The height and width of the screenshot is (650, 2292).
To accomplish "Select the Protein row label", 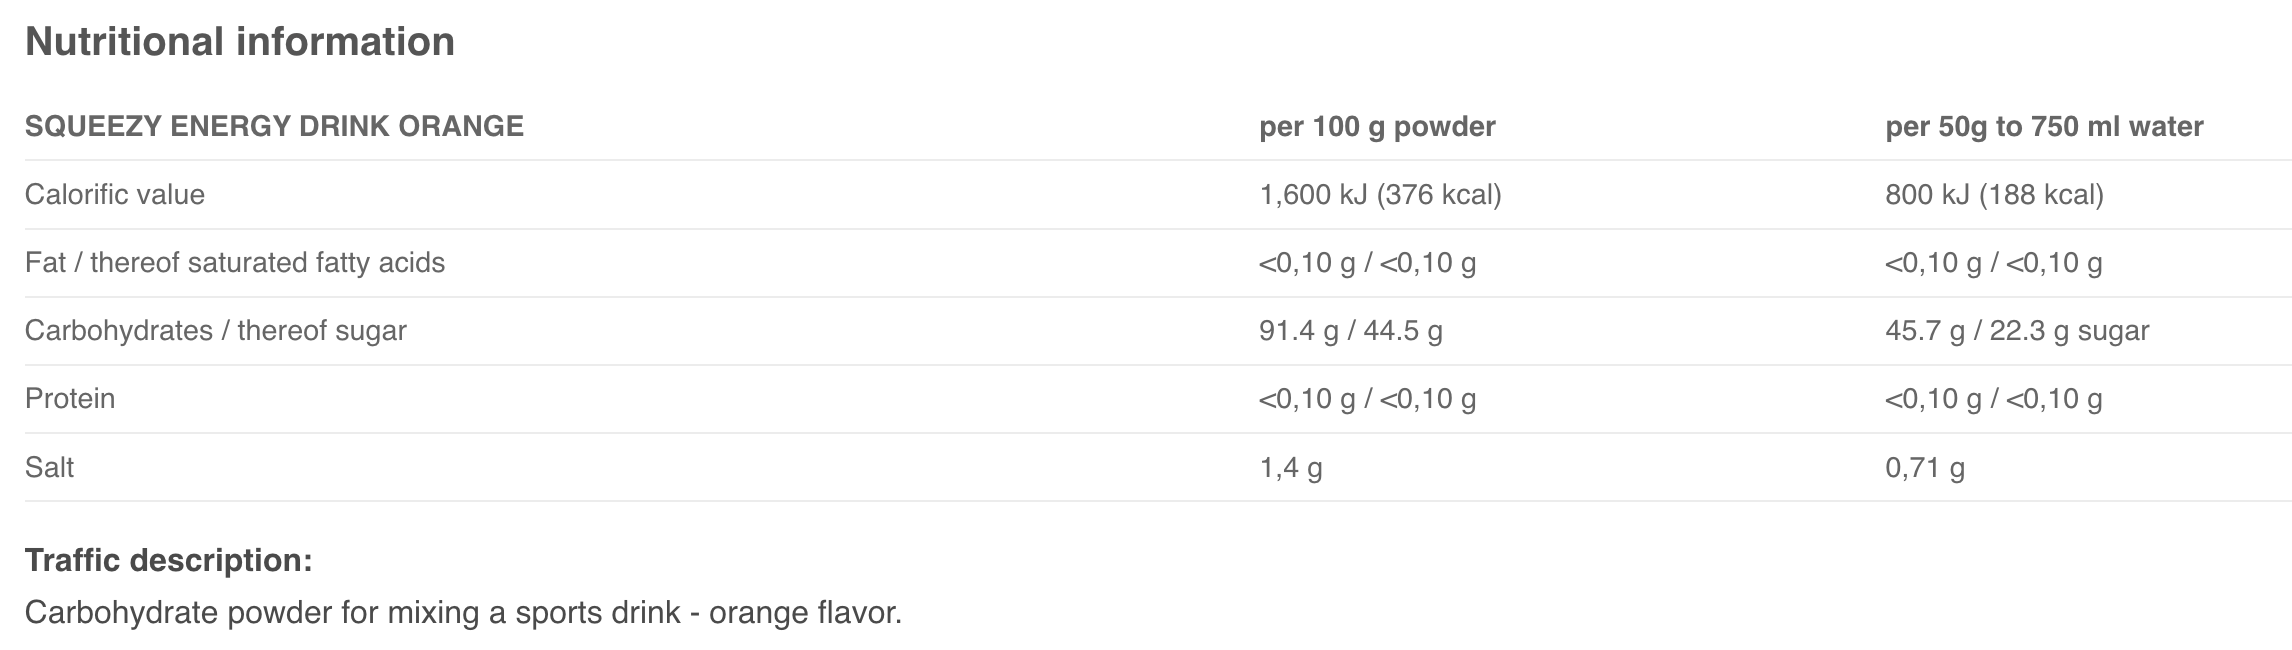I will 70,399.
